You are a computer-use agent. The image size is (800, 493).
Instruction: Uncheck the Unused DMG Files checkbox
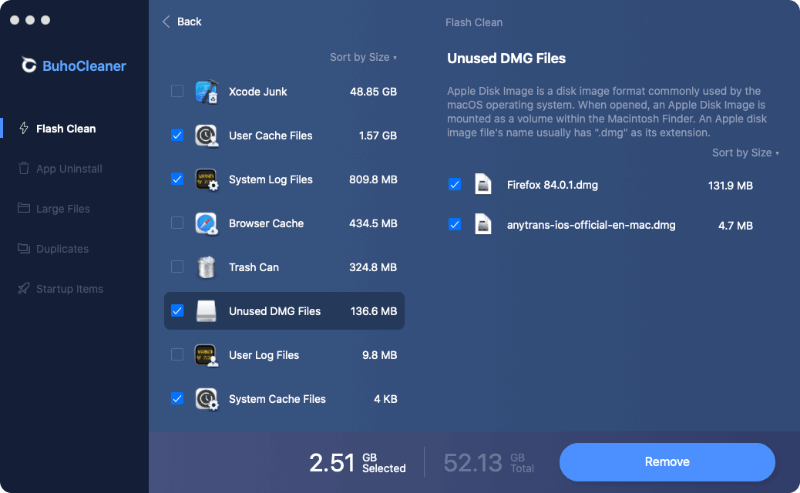click(x=177, y=311)
